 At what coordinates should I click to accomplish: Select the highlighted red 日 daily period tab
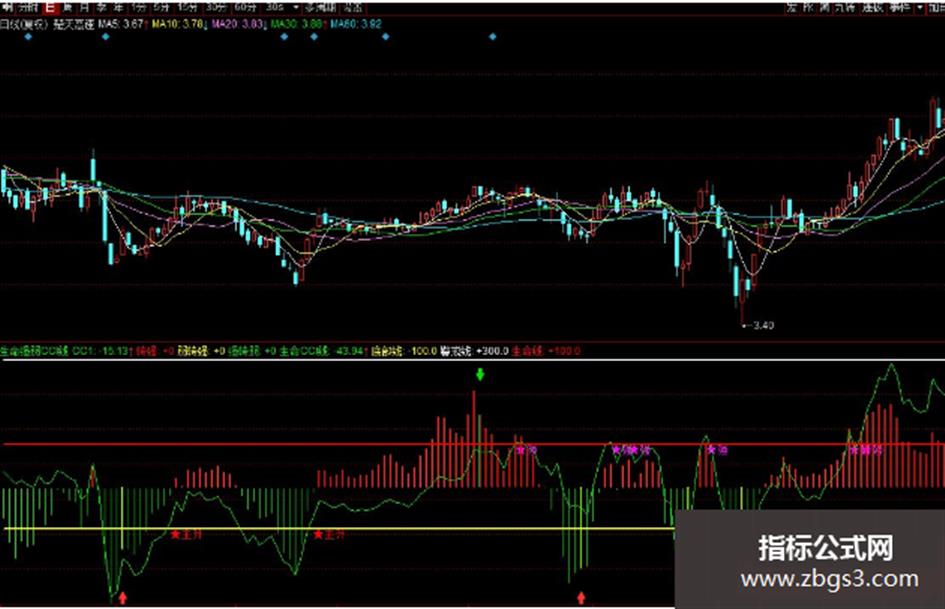point(50,7)
